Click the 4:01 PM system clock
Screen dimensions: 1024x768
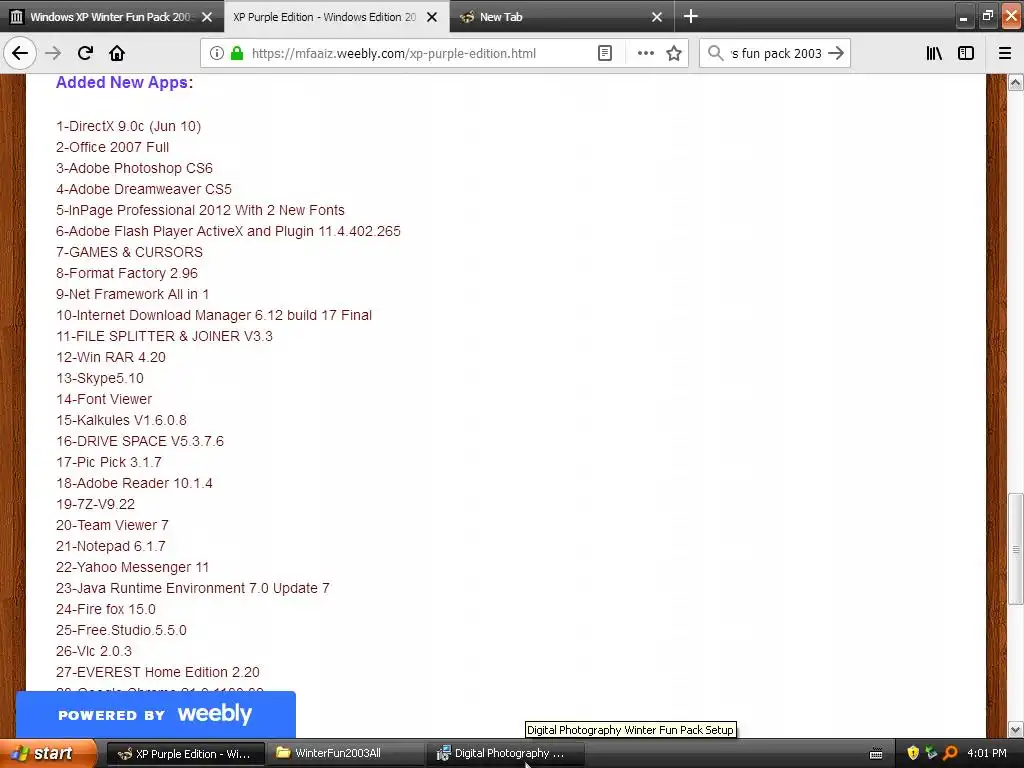coord(987,753)
